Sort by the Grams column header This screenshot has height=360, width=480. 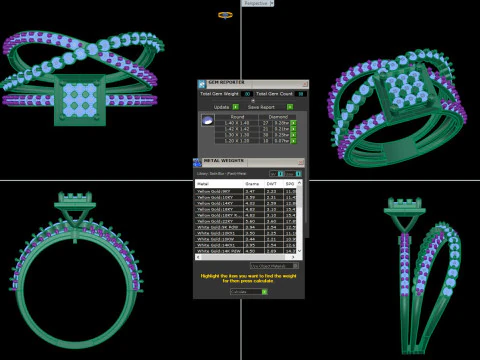coord(254,184)
